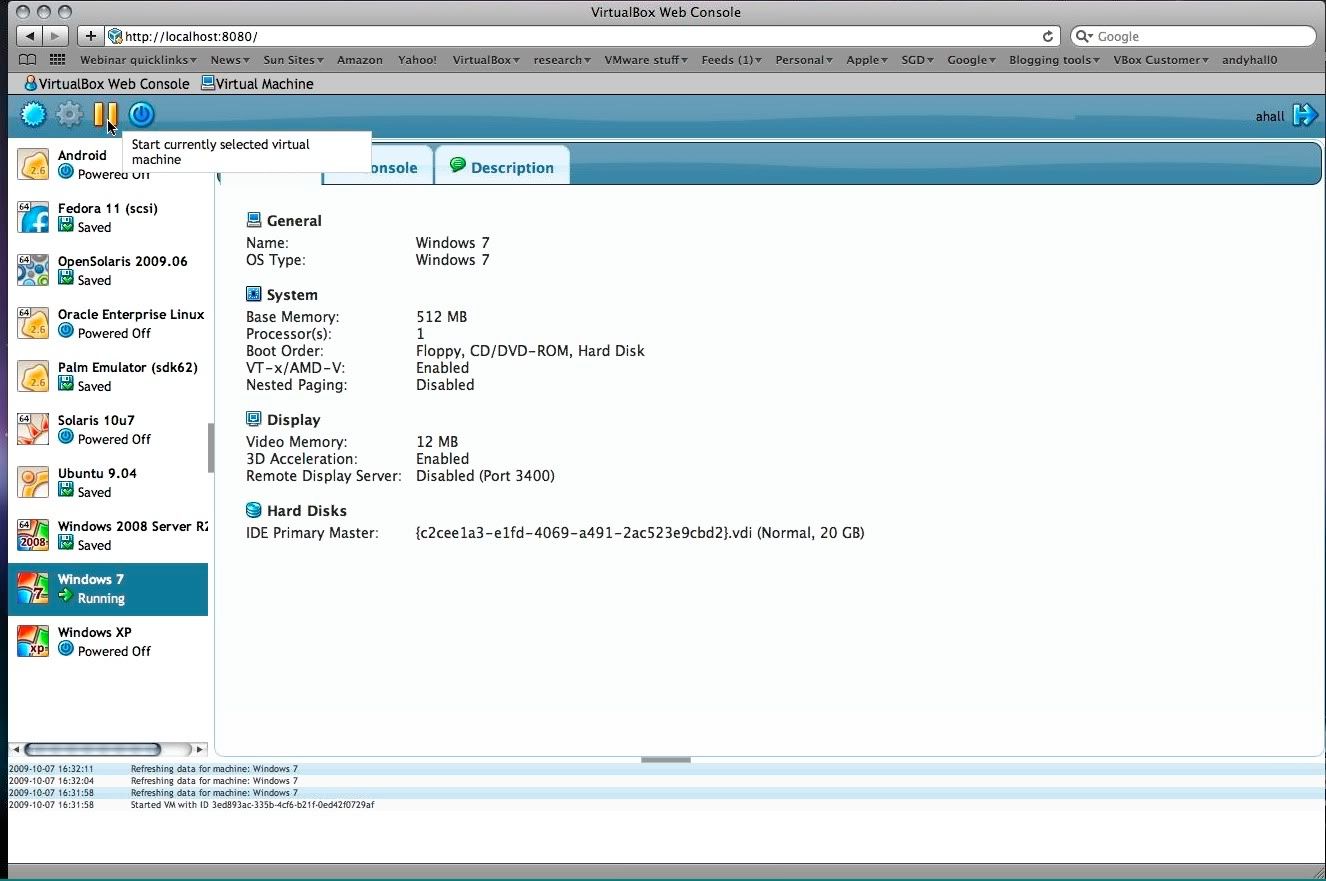This screenshot has width=1326, height=881.
Task: Click the Google search field
Action: point(1193,36)
